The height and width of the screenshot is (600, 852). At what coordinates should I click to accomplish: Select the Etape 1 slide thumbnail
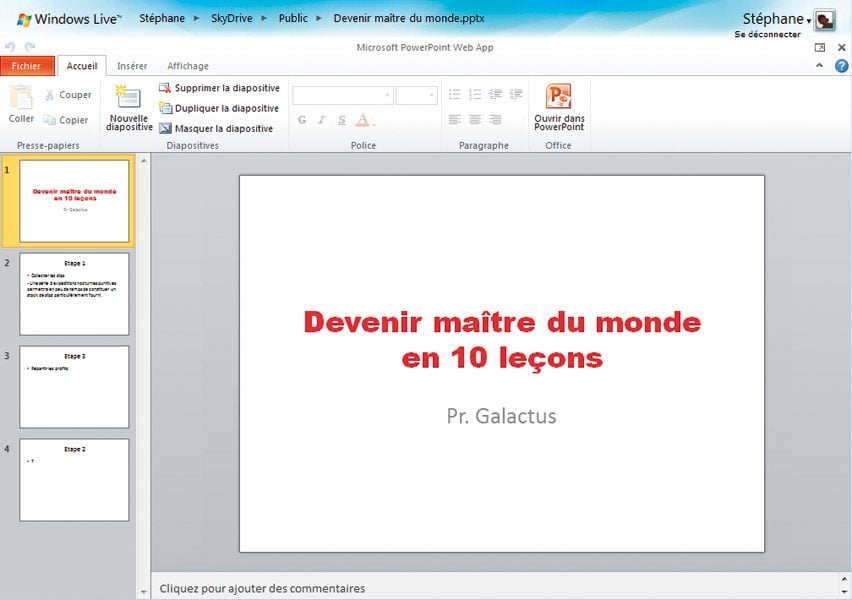(x=74, y=294)
